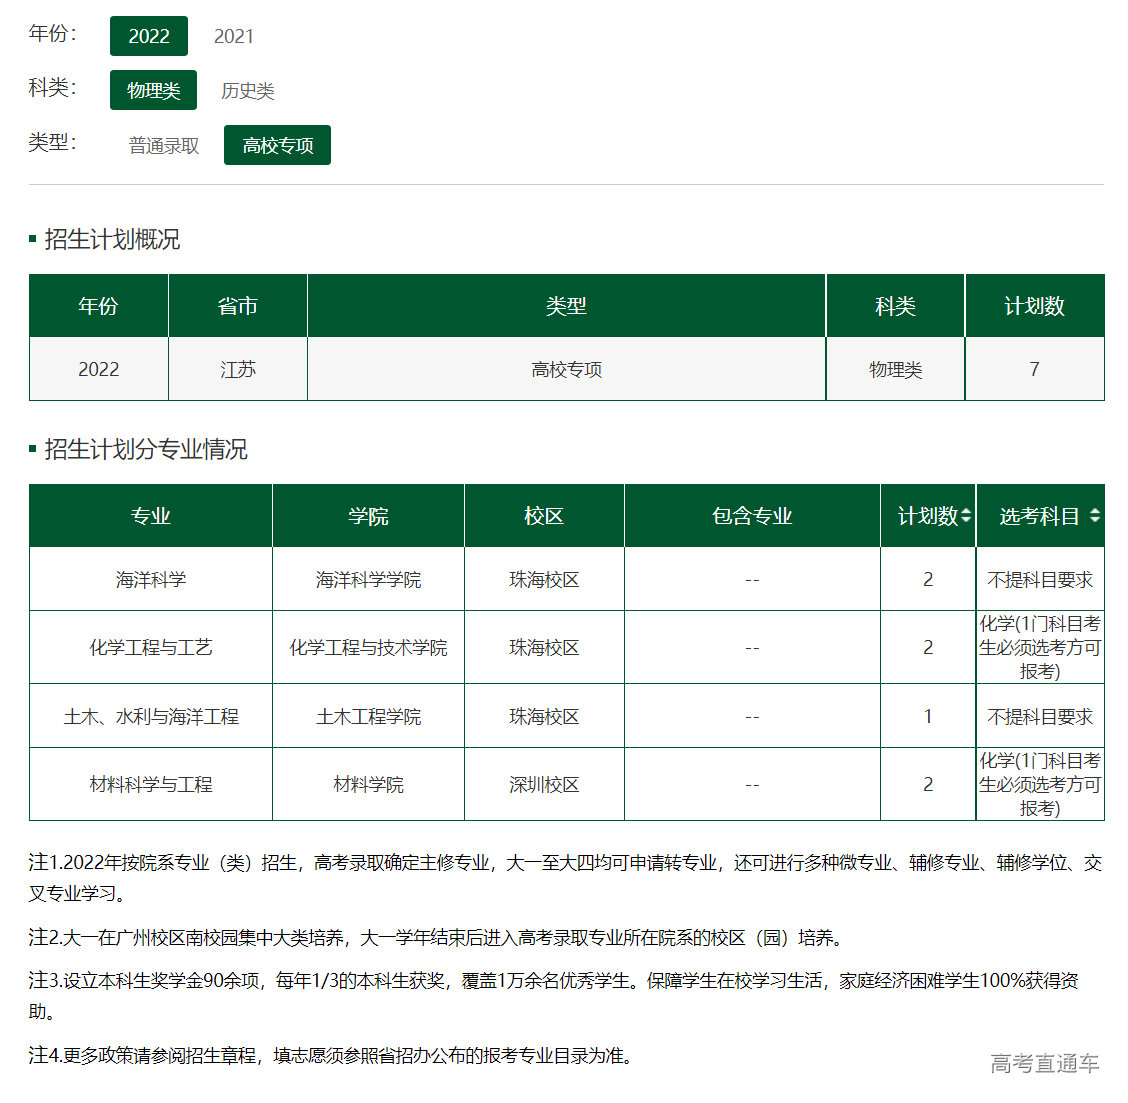The image size is (1128, 1103).
Task: Click the 物理类 filter option
Action: 153,90
